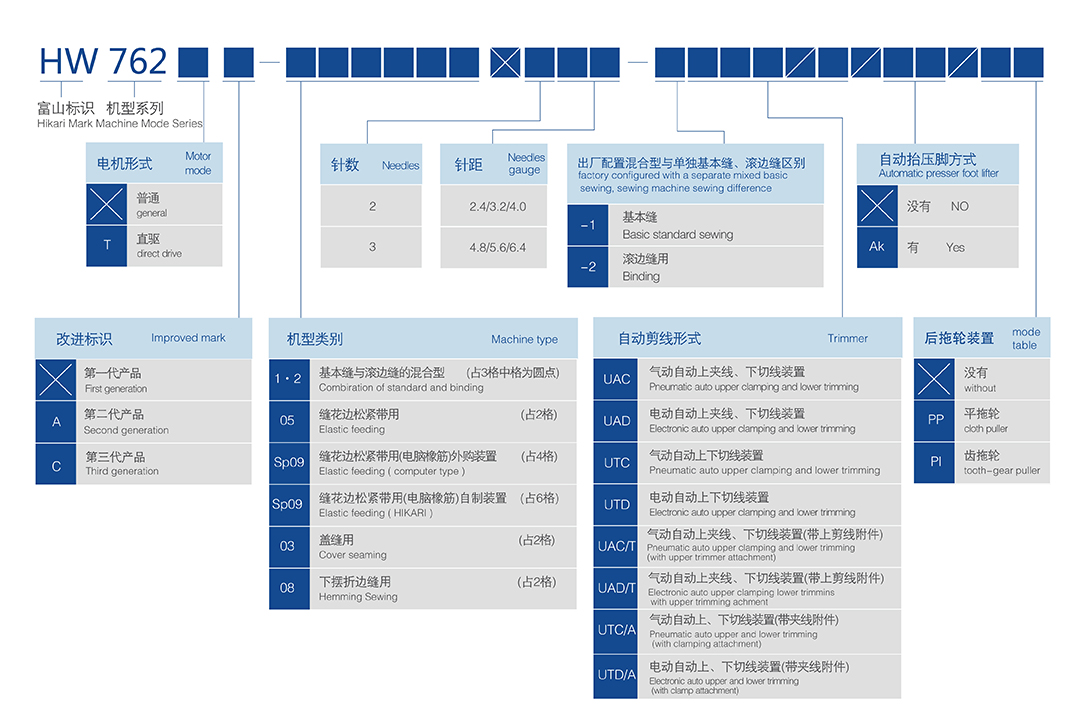Select the UTD/A trimmer code box

(617, 675)
